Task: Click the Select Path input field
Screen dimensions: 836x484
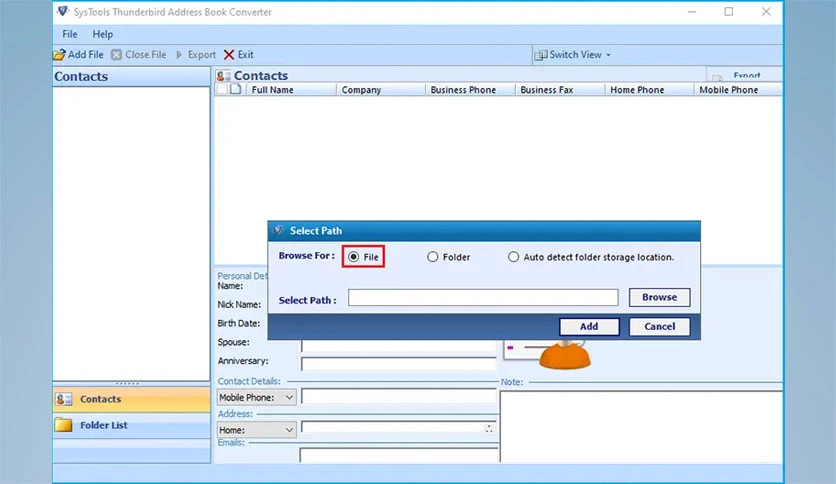Action: 483,297
